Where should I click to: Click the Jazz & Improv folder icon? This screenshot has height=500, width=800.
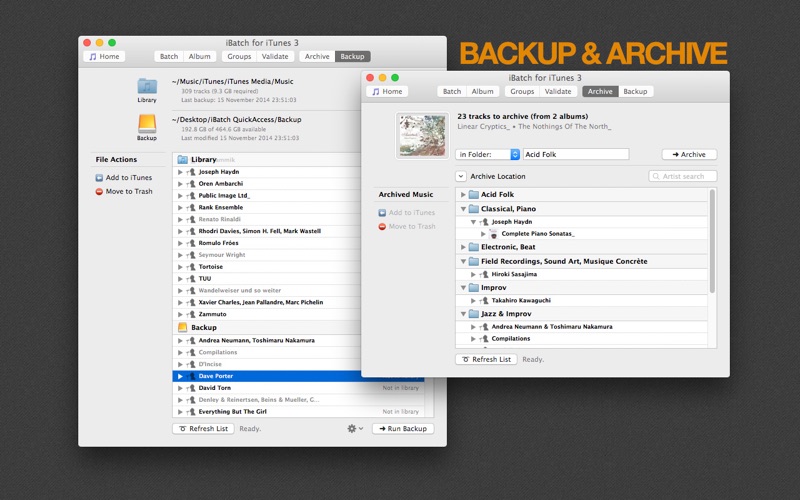click(473, 314)
